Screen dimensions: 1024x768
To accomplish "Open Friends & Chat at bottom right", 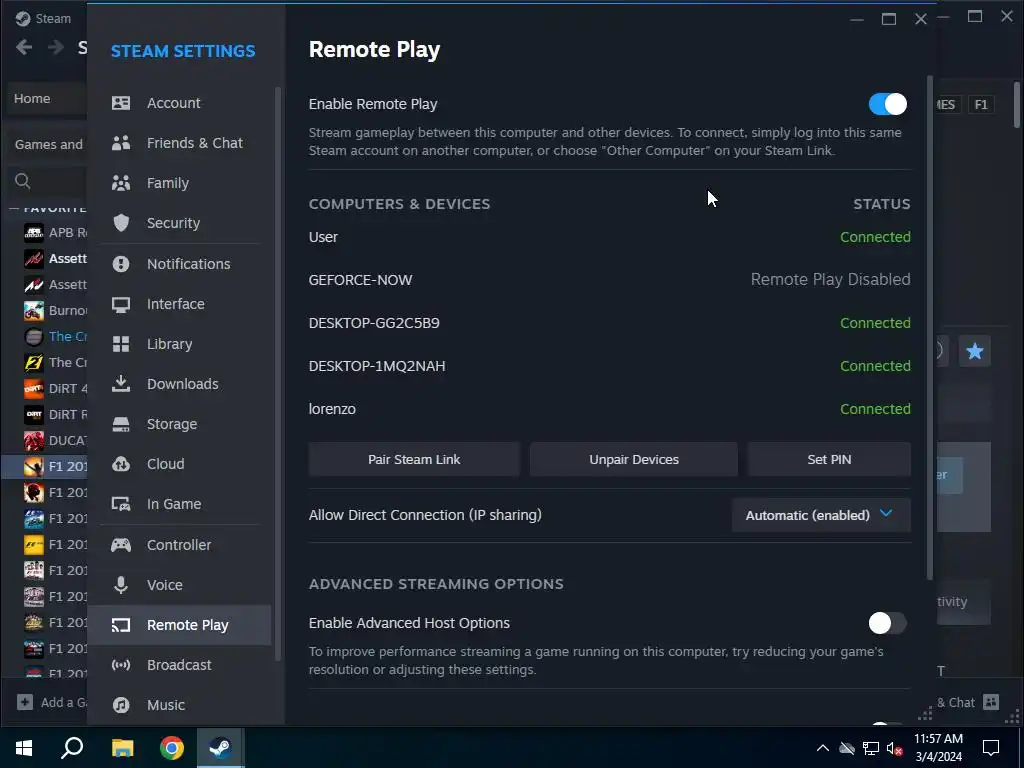I will 967,703.
